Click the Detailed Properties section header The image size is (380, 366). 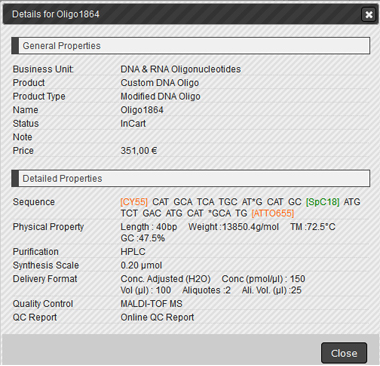pyautogui.click(x=191, y=178)
